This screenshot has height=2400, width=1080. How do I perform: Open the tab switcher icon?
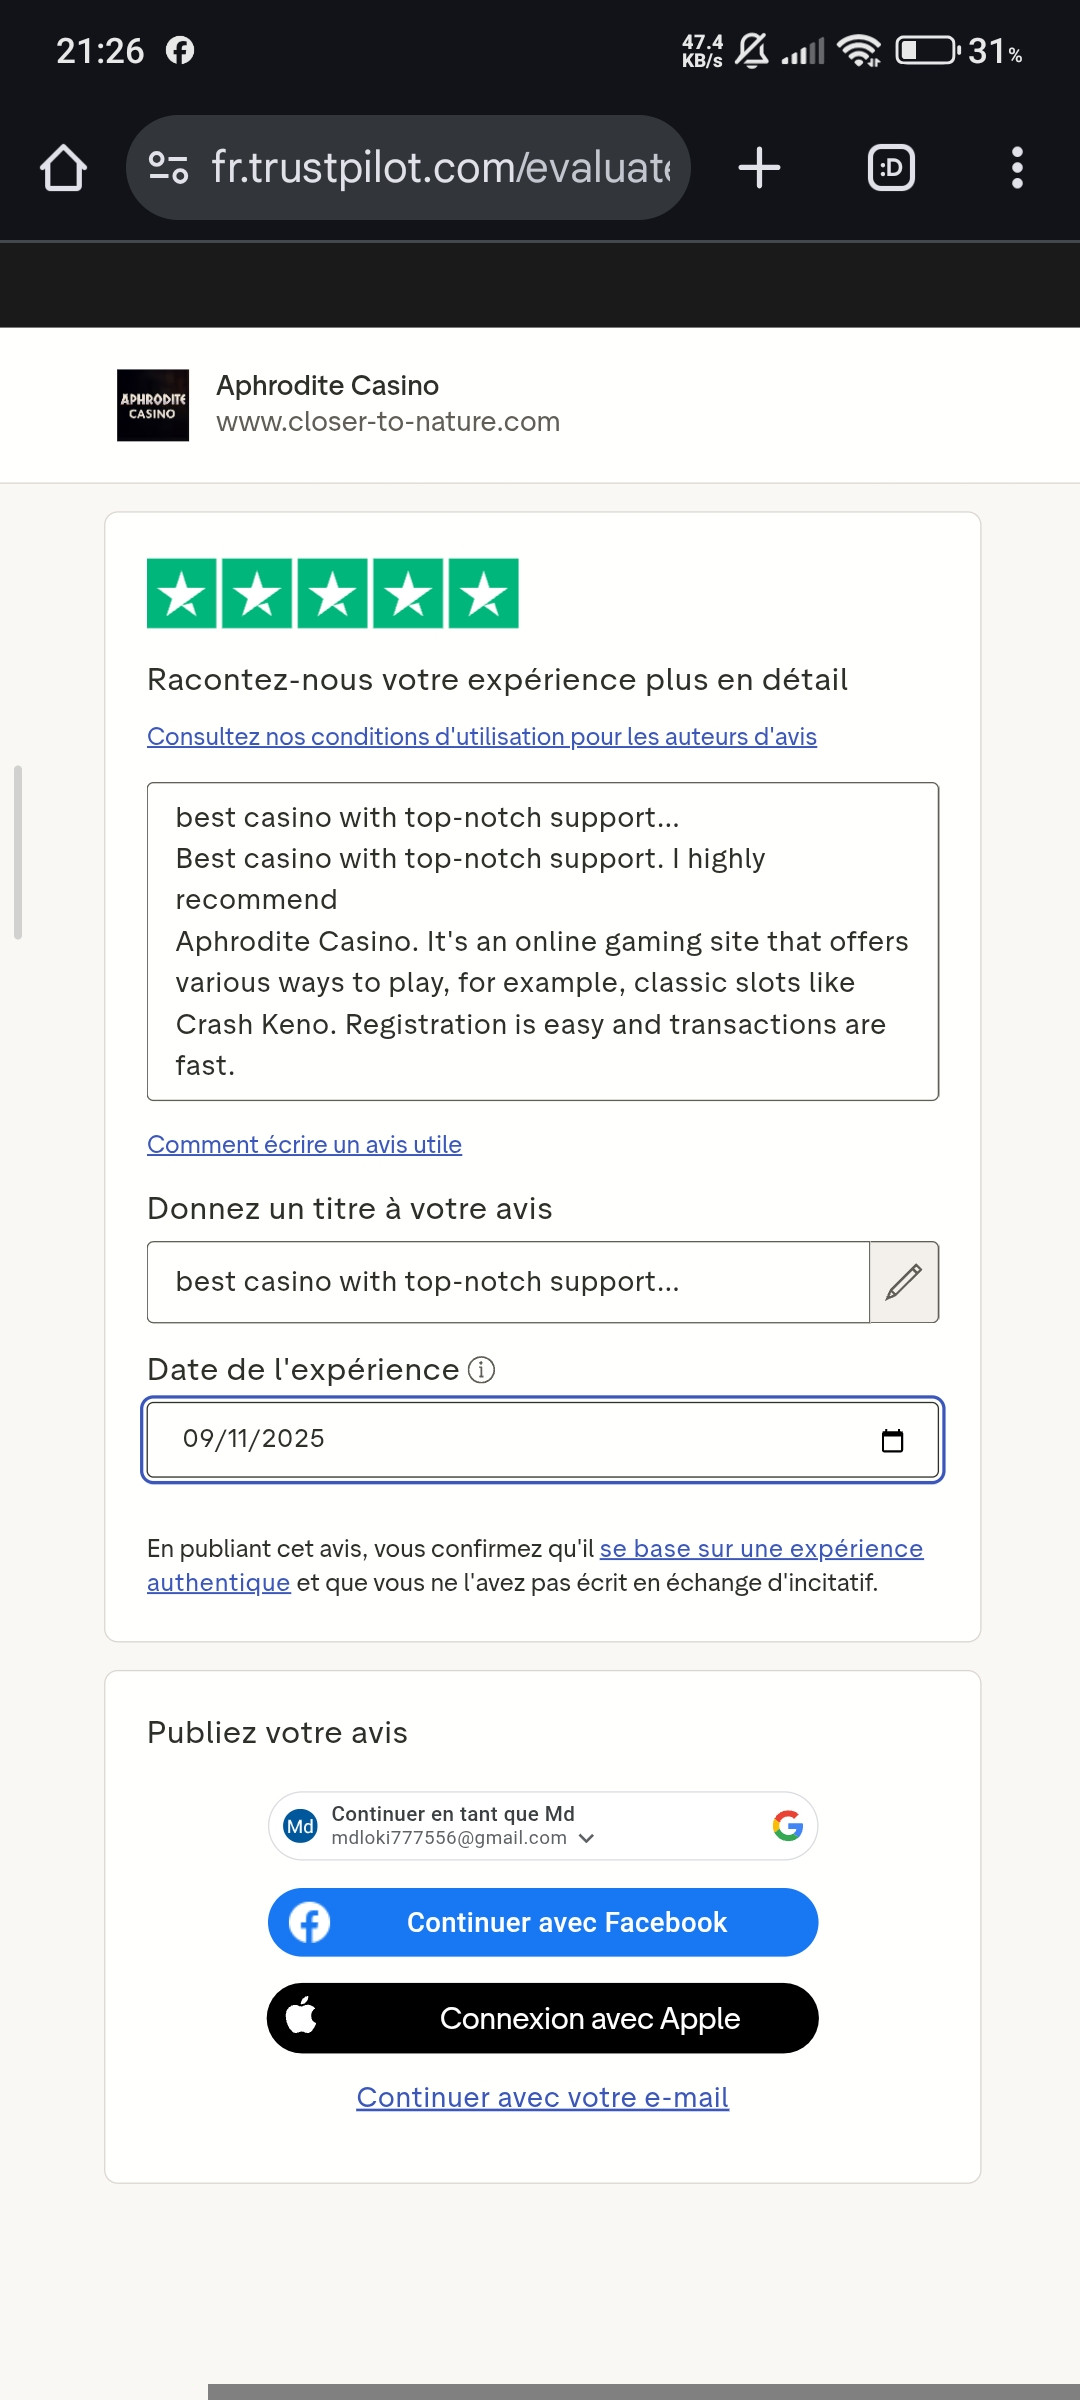click(x=891, y=168)
